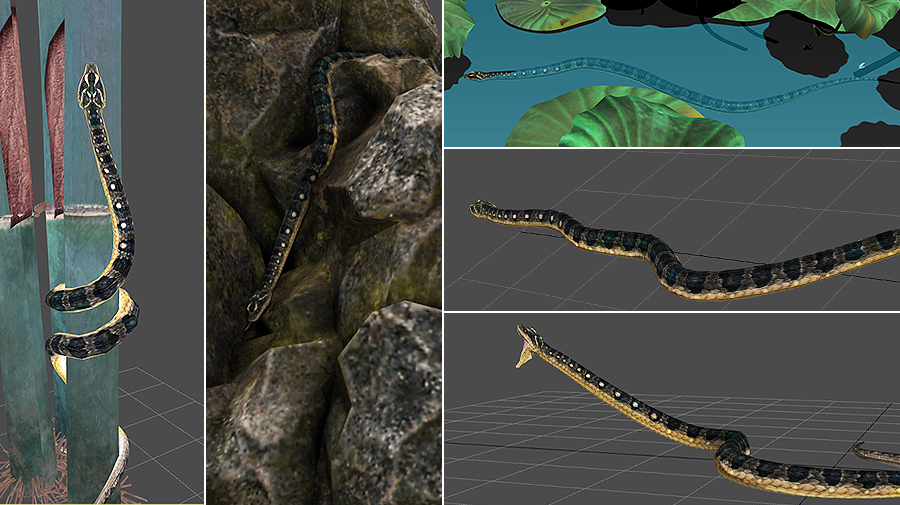The image size is (900, 505).
Task: Click the striking snake's open mouth
Action: tap(523, 350)
